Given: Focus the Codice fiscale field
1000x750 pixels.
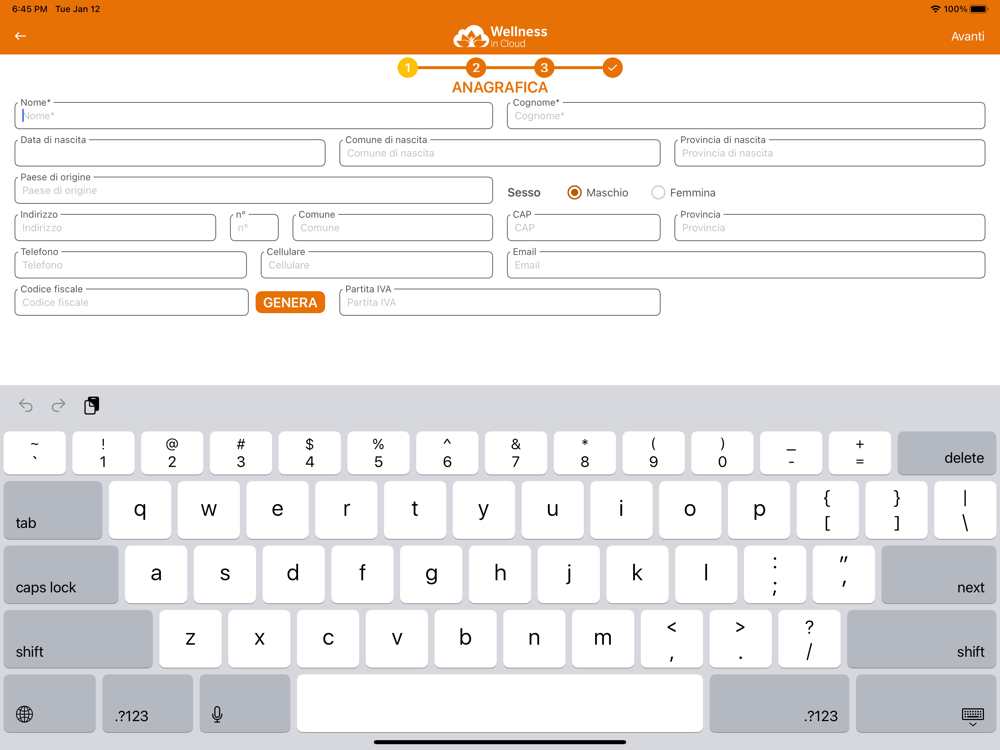Looking at the screenshot, I should pos(131,302).
